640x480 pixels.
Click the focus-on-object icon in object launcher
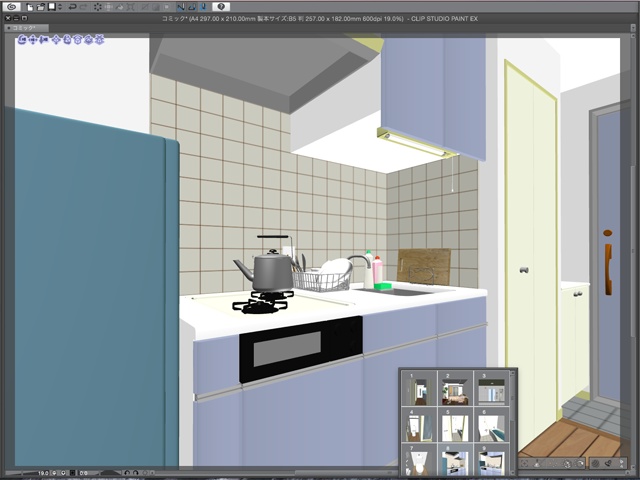(524, 464)
